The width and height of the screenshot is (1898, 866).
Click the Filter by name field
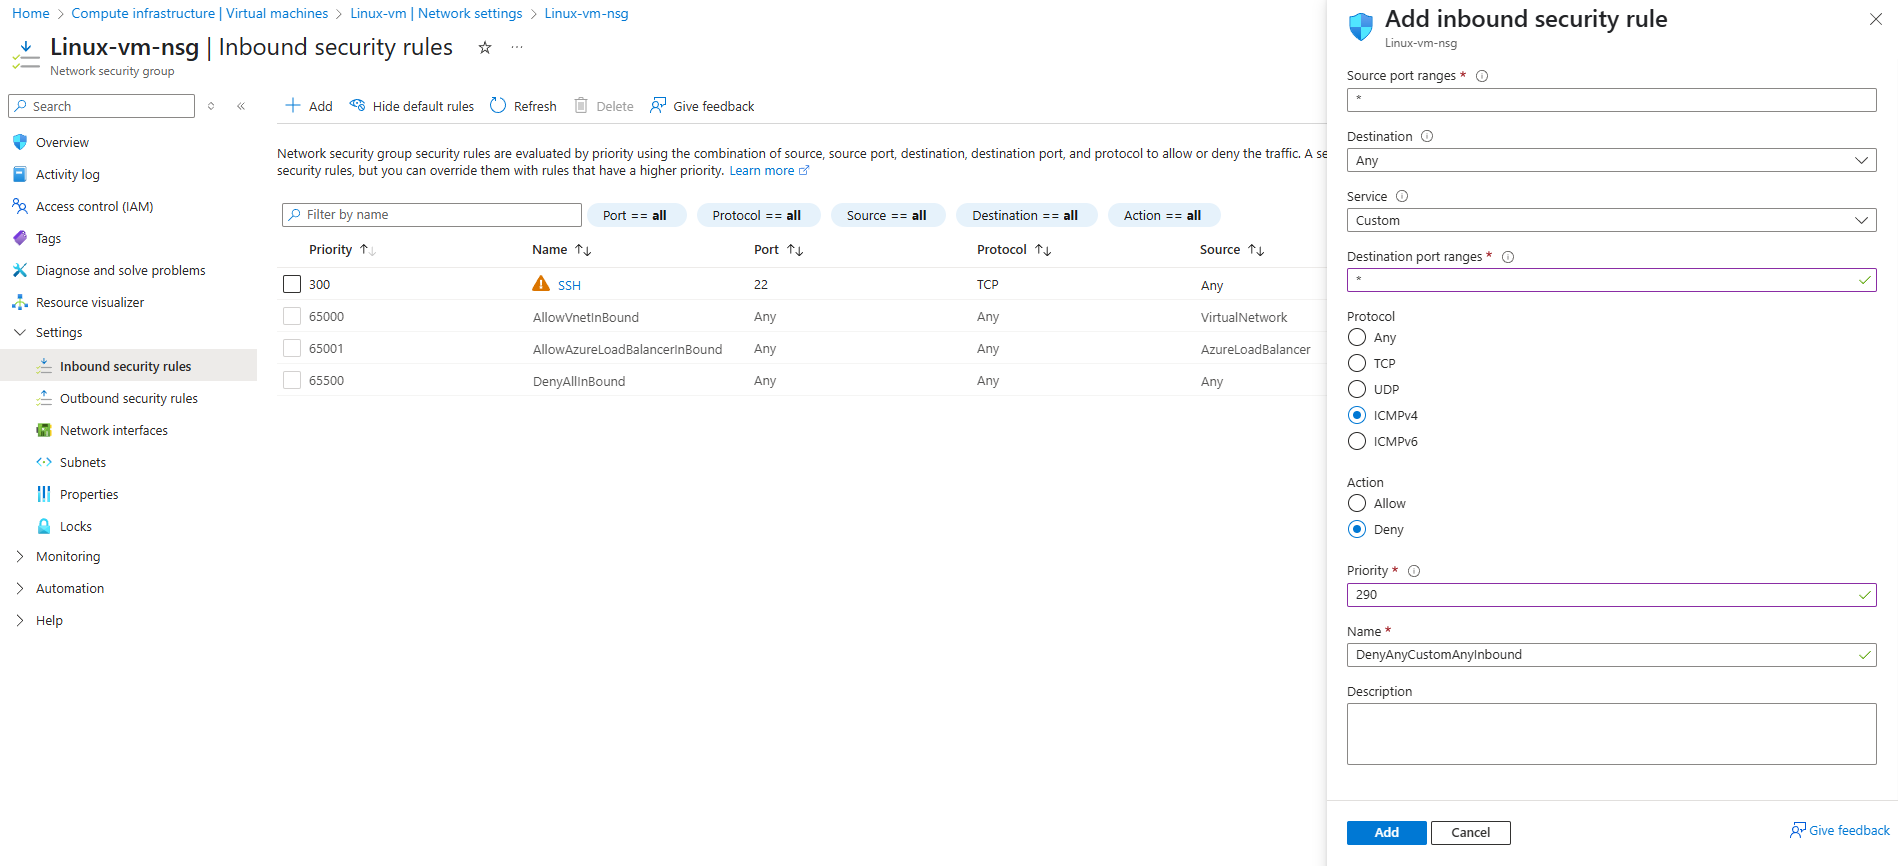tap(432, 215)
